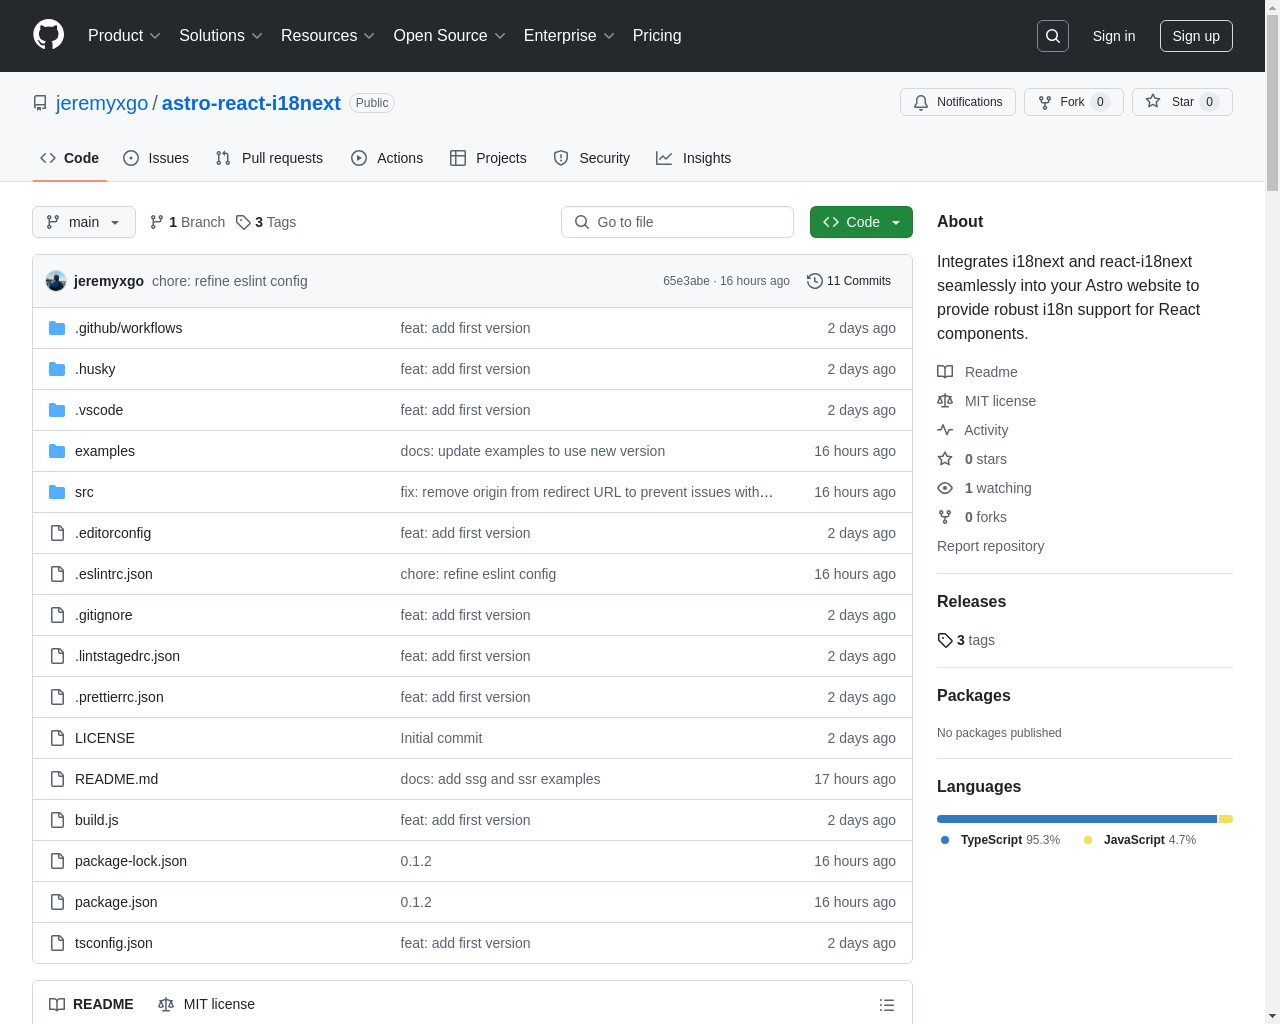1280x1024 pixels.
Task: Open README outline list icon
Action: tap(887, 1005)
